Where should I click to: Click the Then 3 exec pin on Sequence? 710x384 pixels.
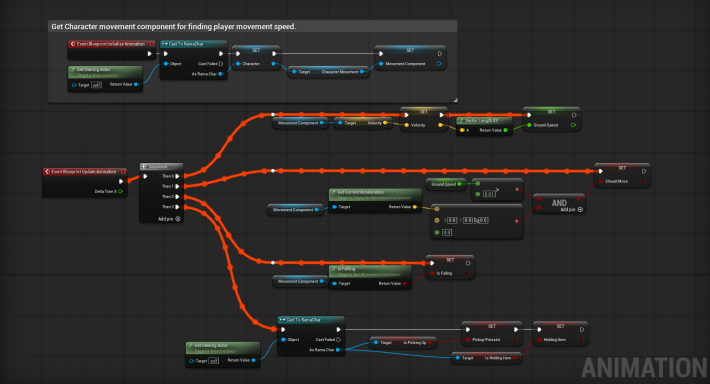pos(177,207)
